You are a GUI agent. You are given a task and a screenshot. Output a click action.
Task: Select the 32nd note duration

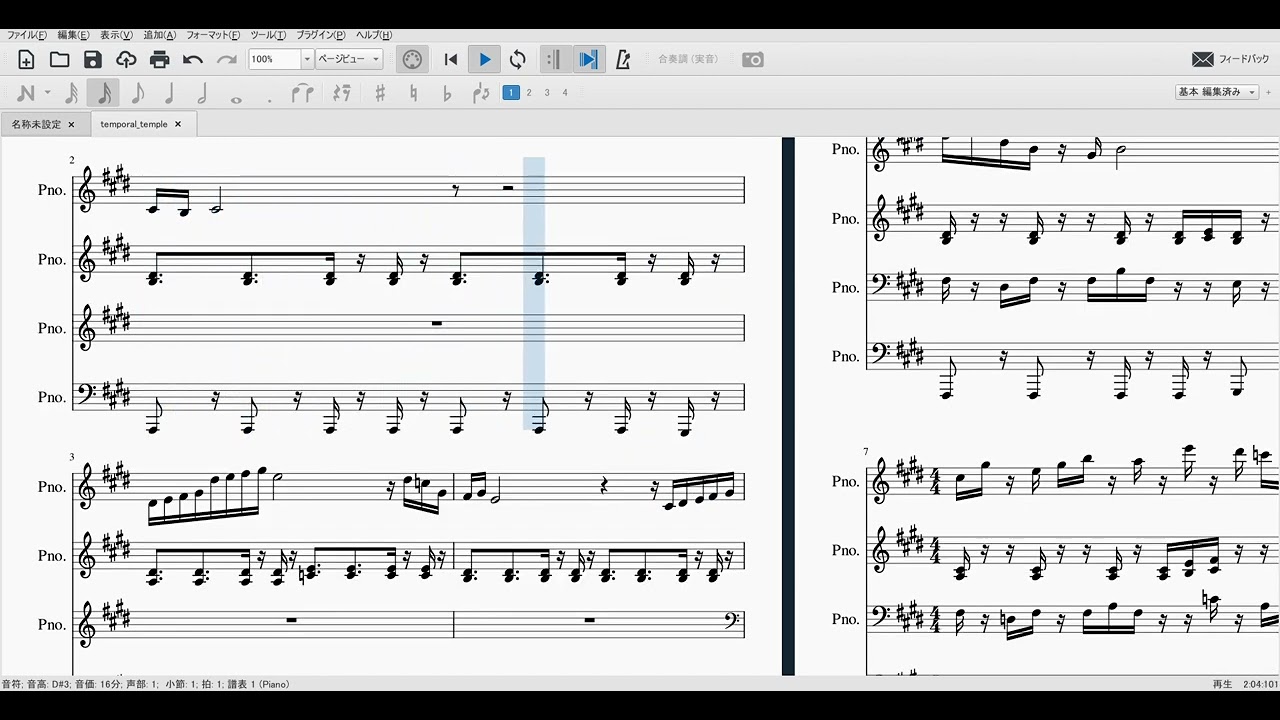tap(71, 94)
